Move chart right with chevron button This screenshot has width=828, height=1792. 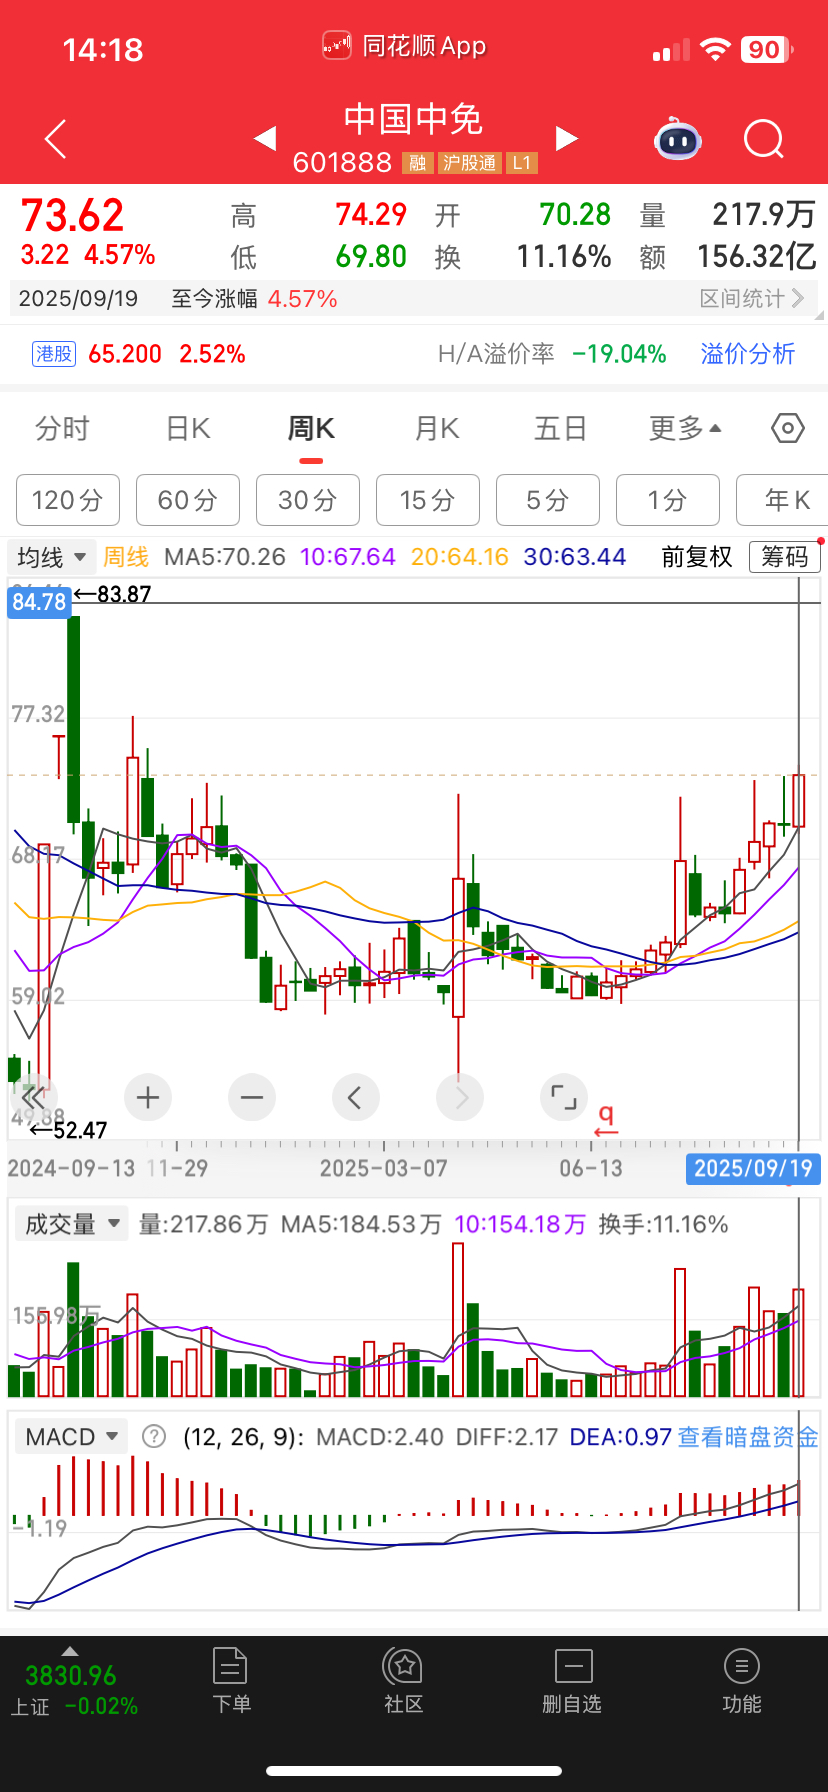click(x=460, y=1098)
